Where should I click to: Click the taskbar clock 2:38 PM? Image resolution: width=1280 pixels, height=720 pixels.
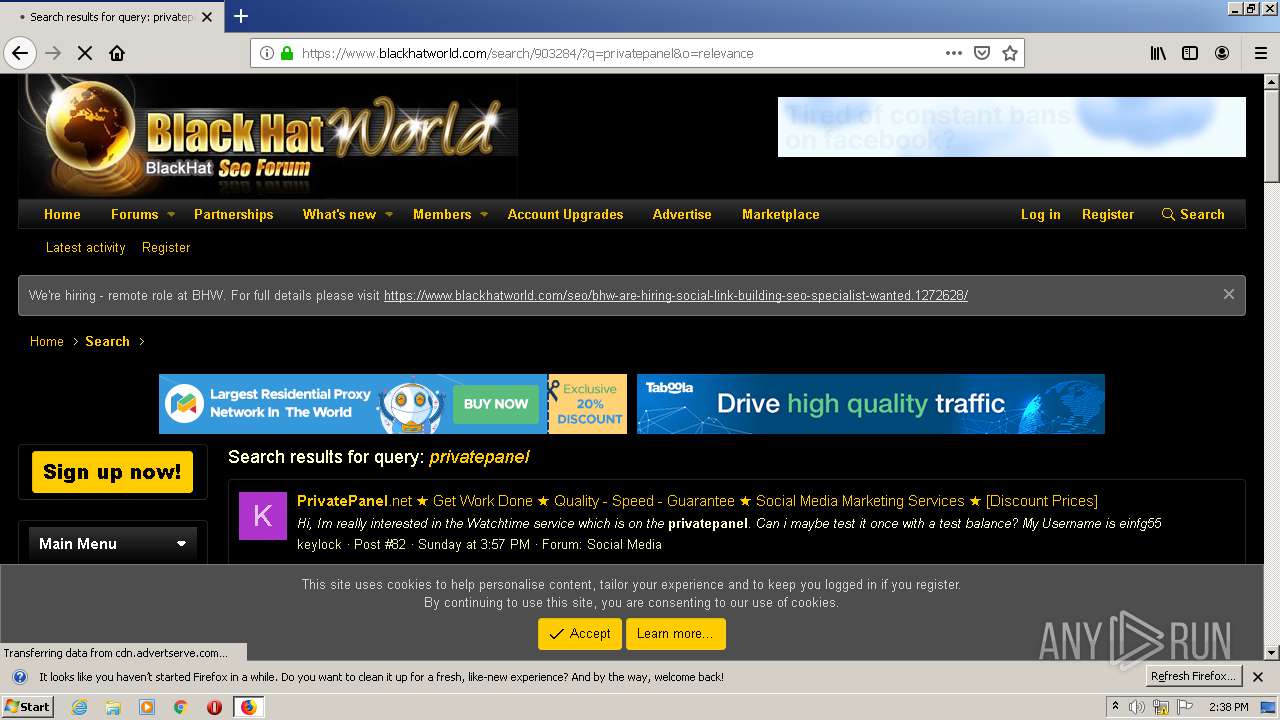coord(1228,707)
